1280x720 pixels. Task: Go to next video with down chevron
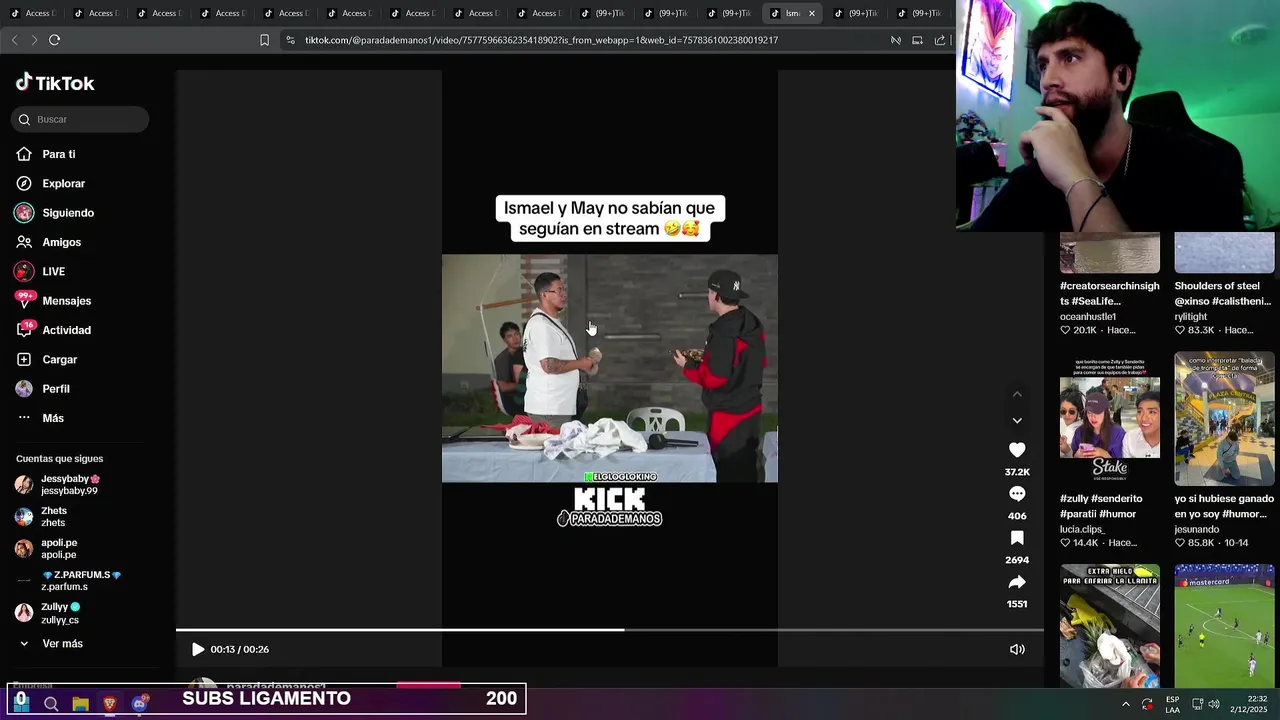coord(1017,421)
